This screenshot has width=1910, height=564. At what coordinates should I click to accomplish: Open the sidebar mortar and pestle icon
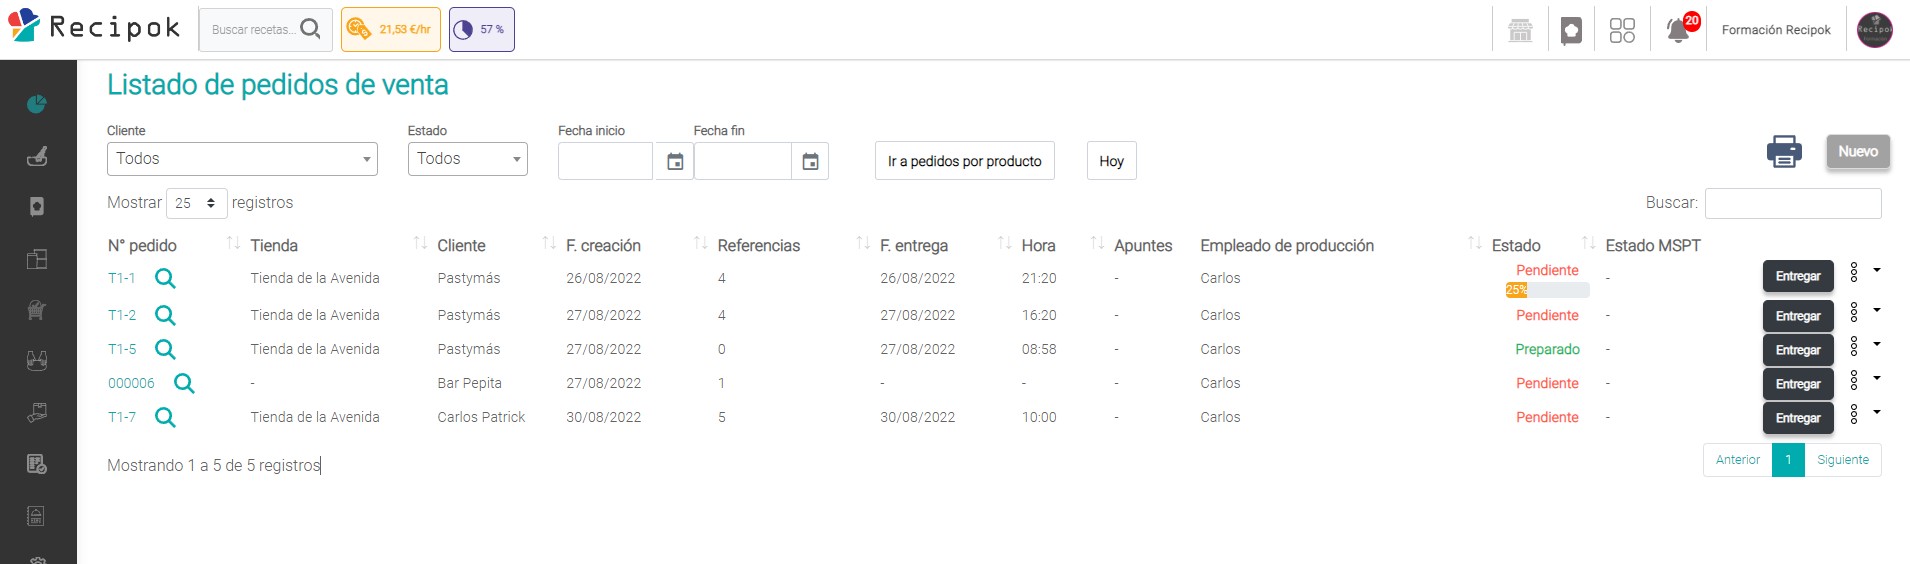tap(37, 156)
